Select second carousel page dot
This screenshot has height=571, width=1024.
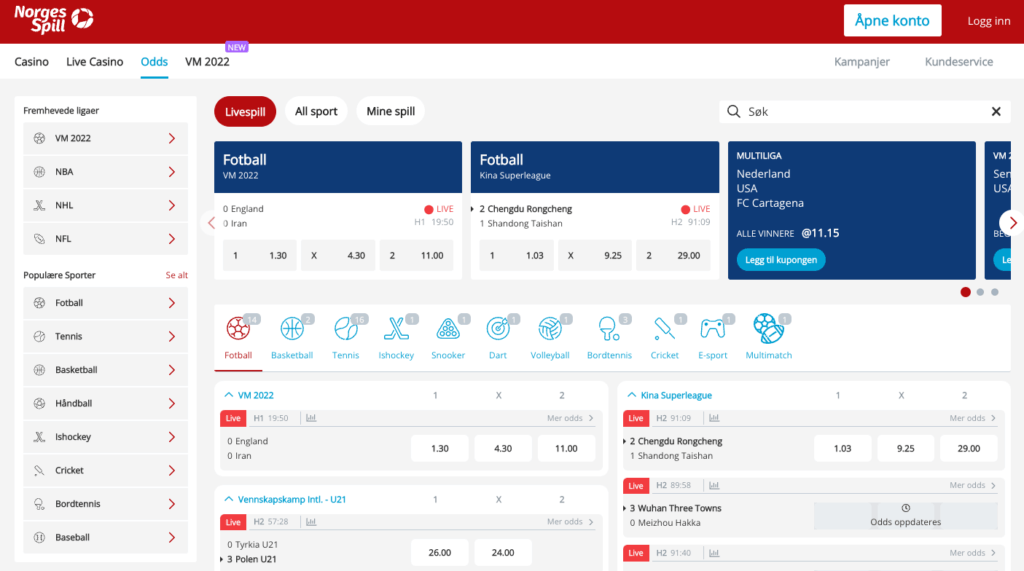coord(980,292)
